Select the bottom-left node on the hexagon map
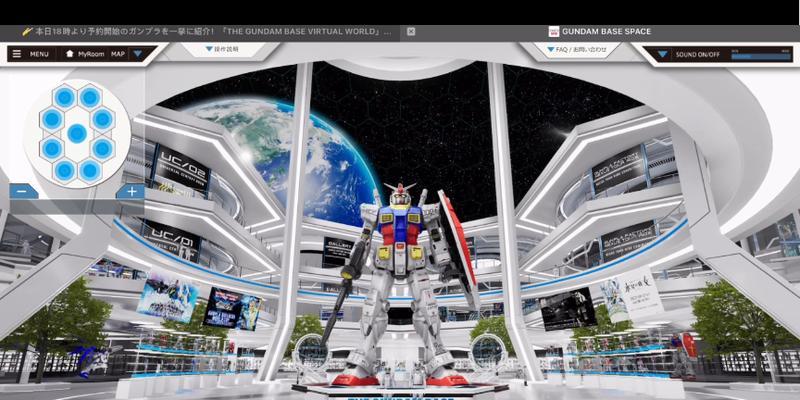Screen dimensions: 800x400 click(x=64, y=170)
